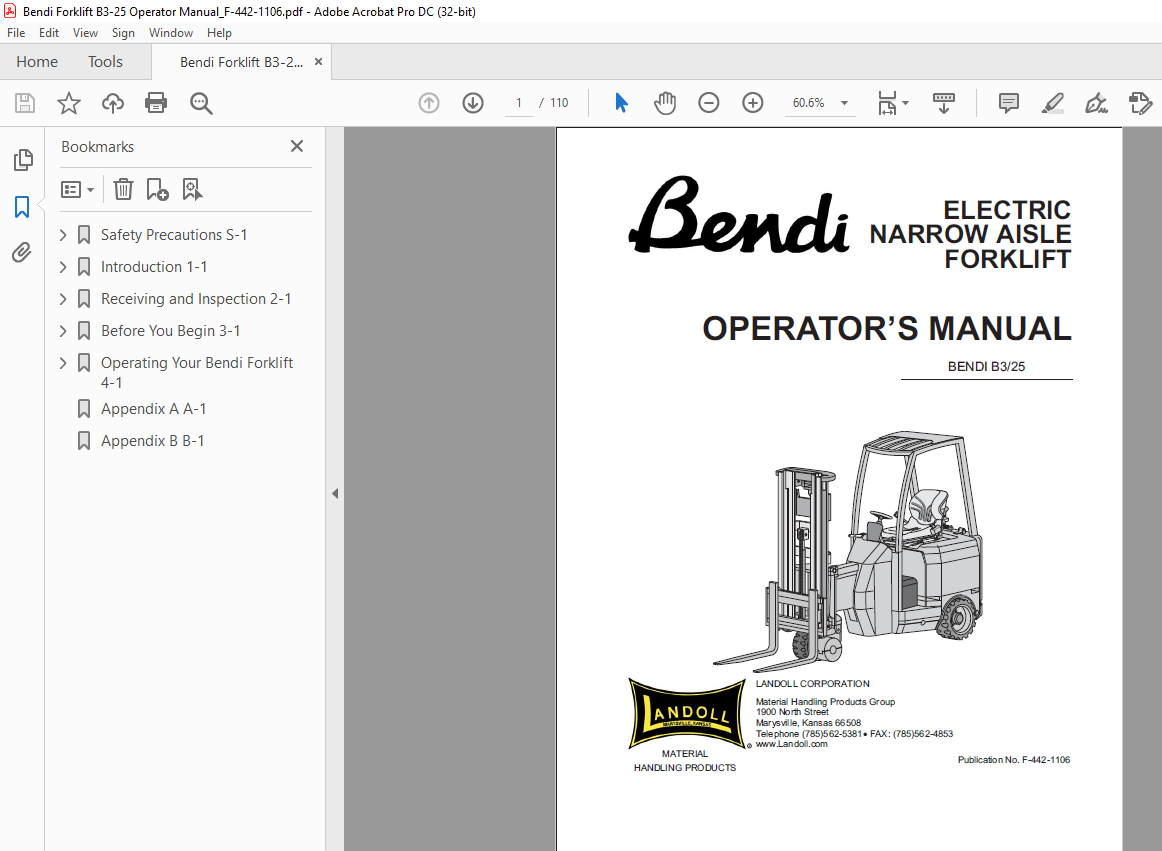Click the scrolling mode keyboard icon

point(943,103)
